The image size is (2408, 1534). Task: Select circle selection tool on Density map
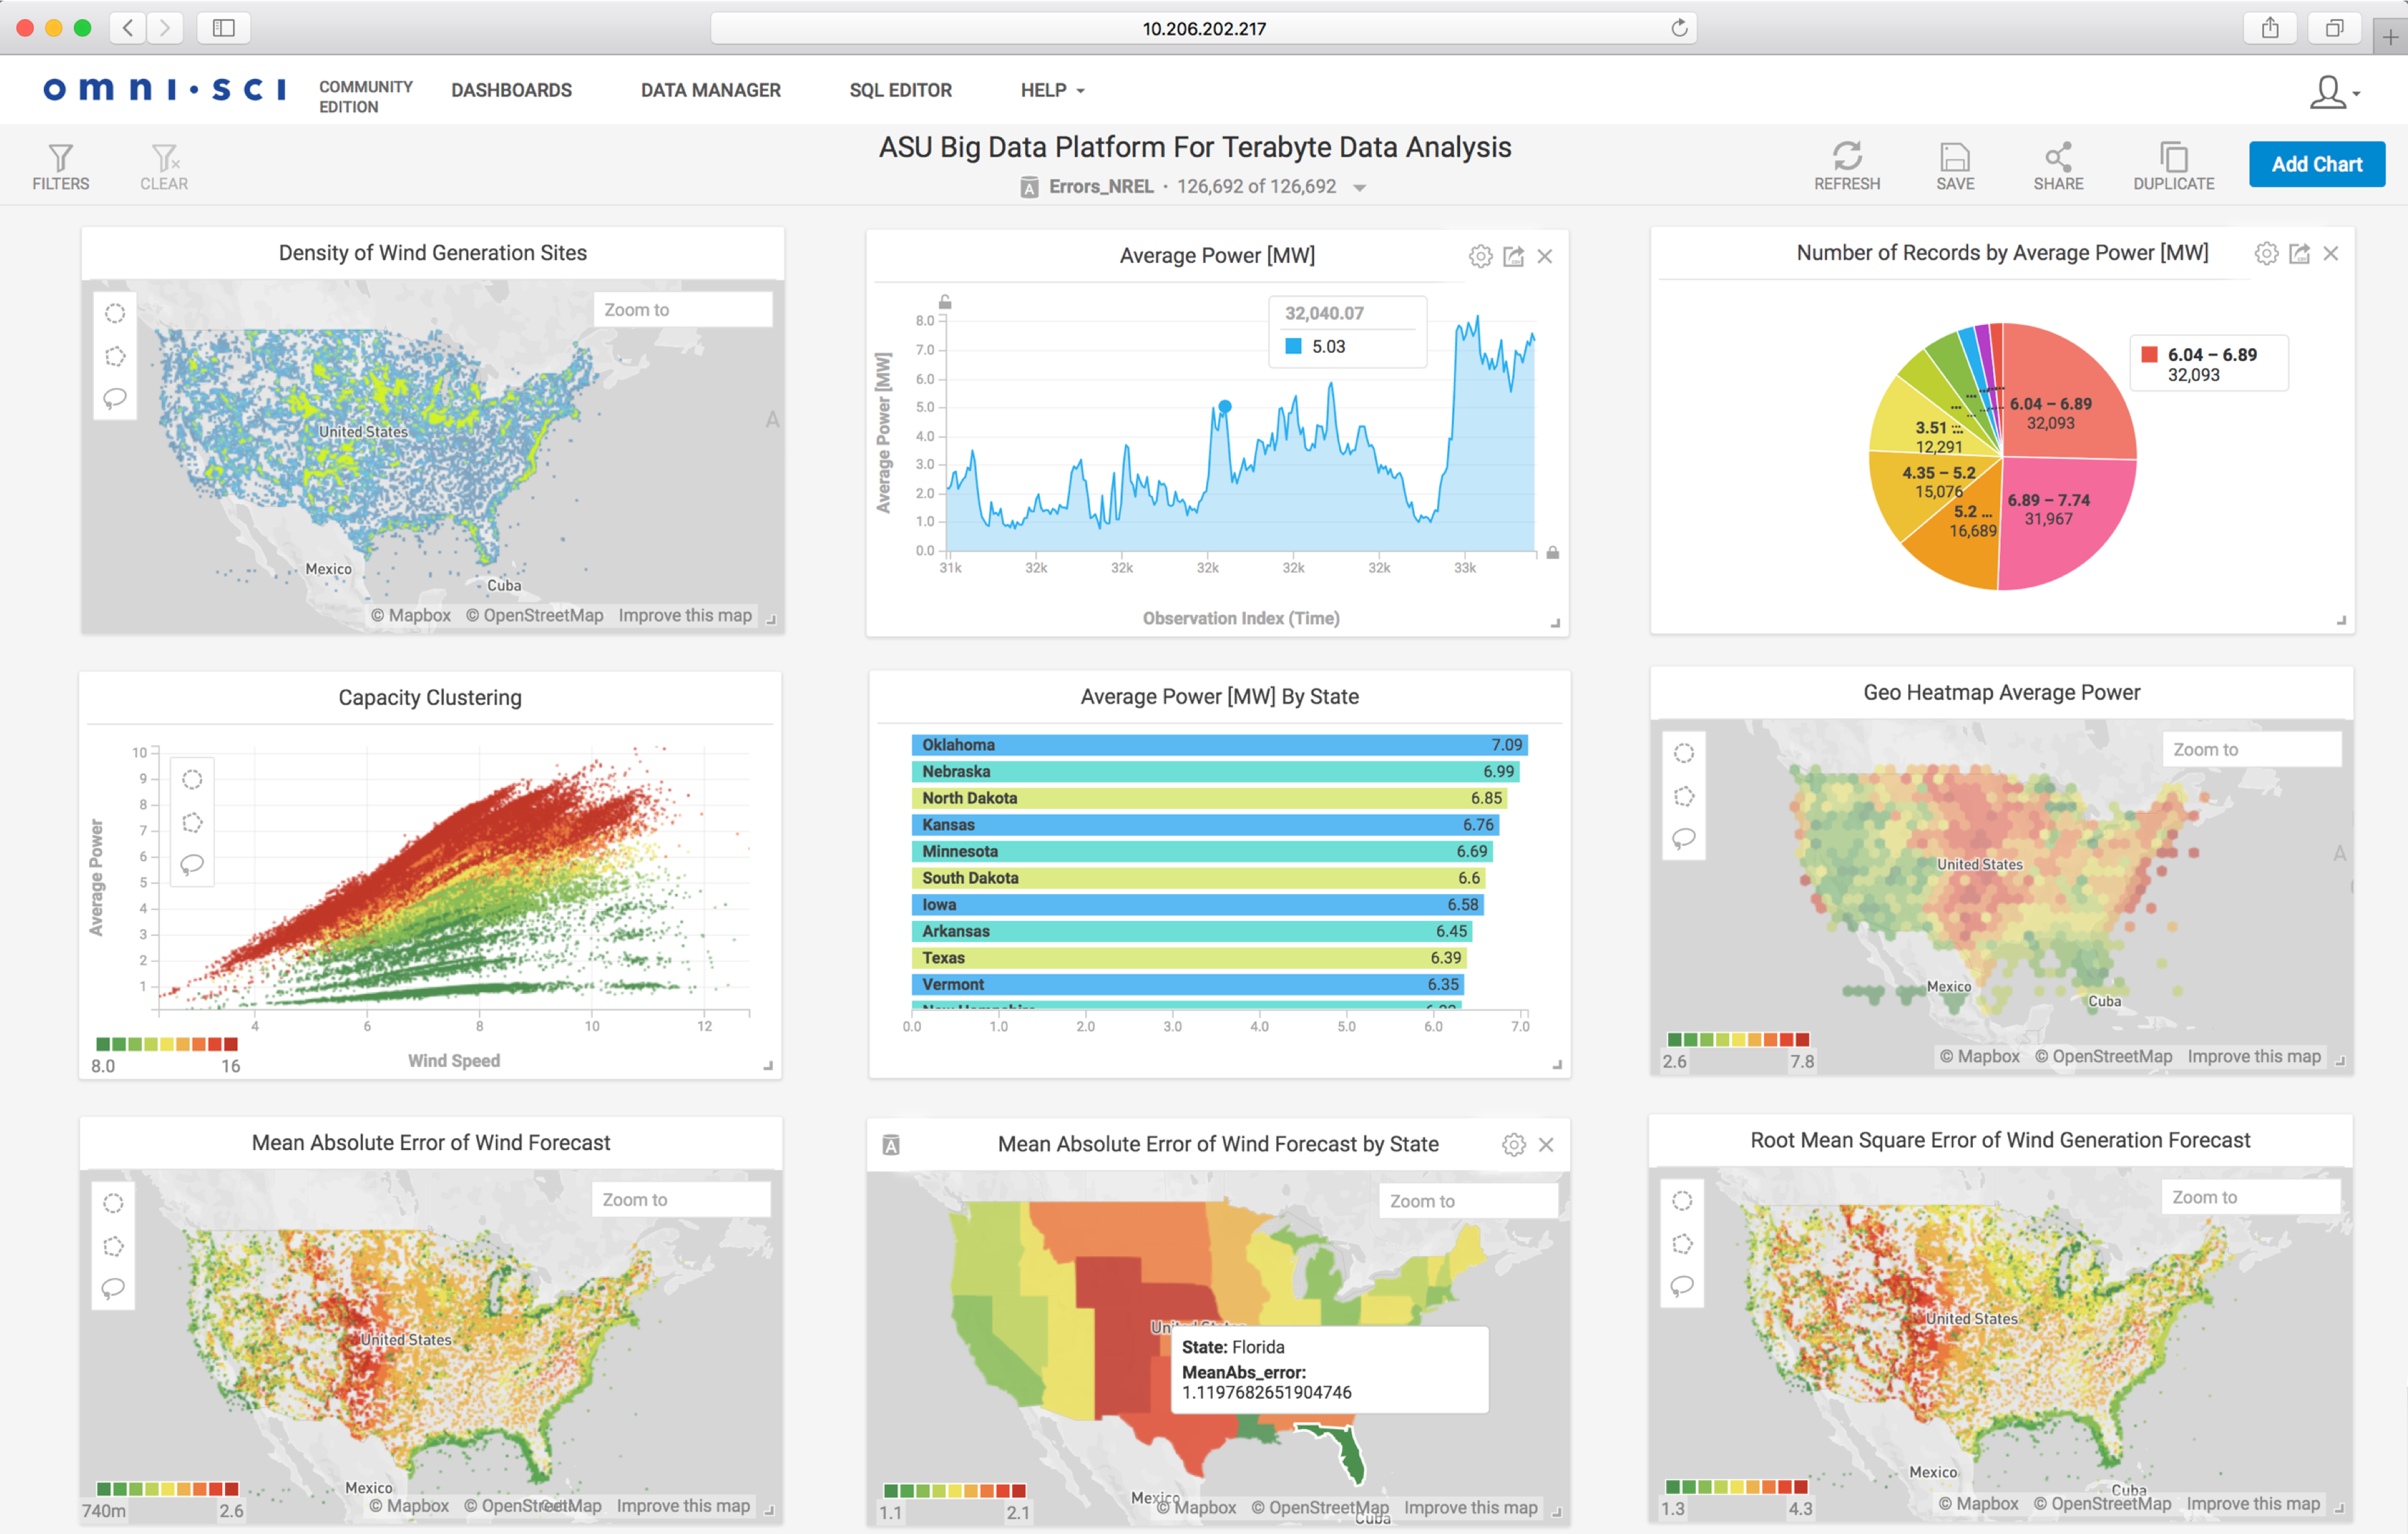coord(115,313)
